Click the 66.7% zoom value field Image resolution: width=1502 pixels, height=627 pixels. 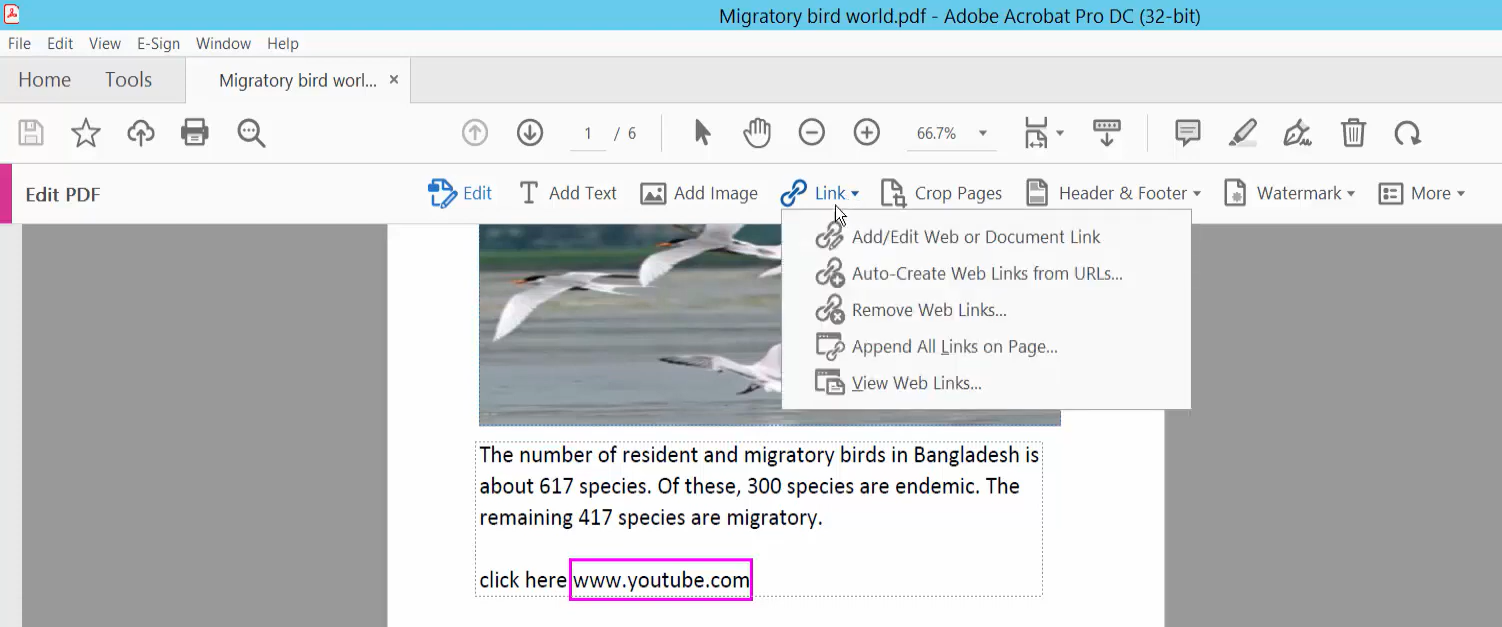[x=936, y=133]
